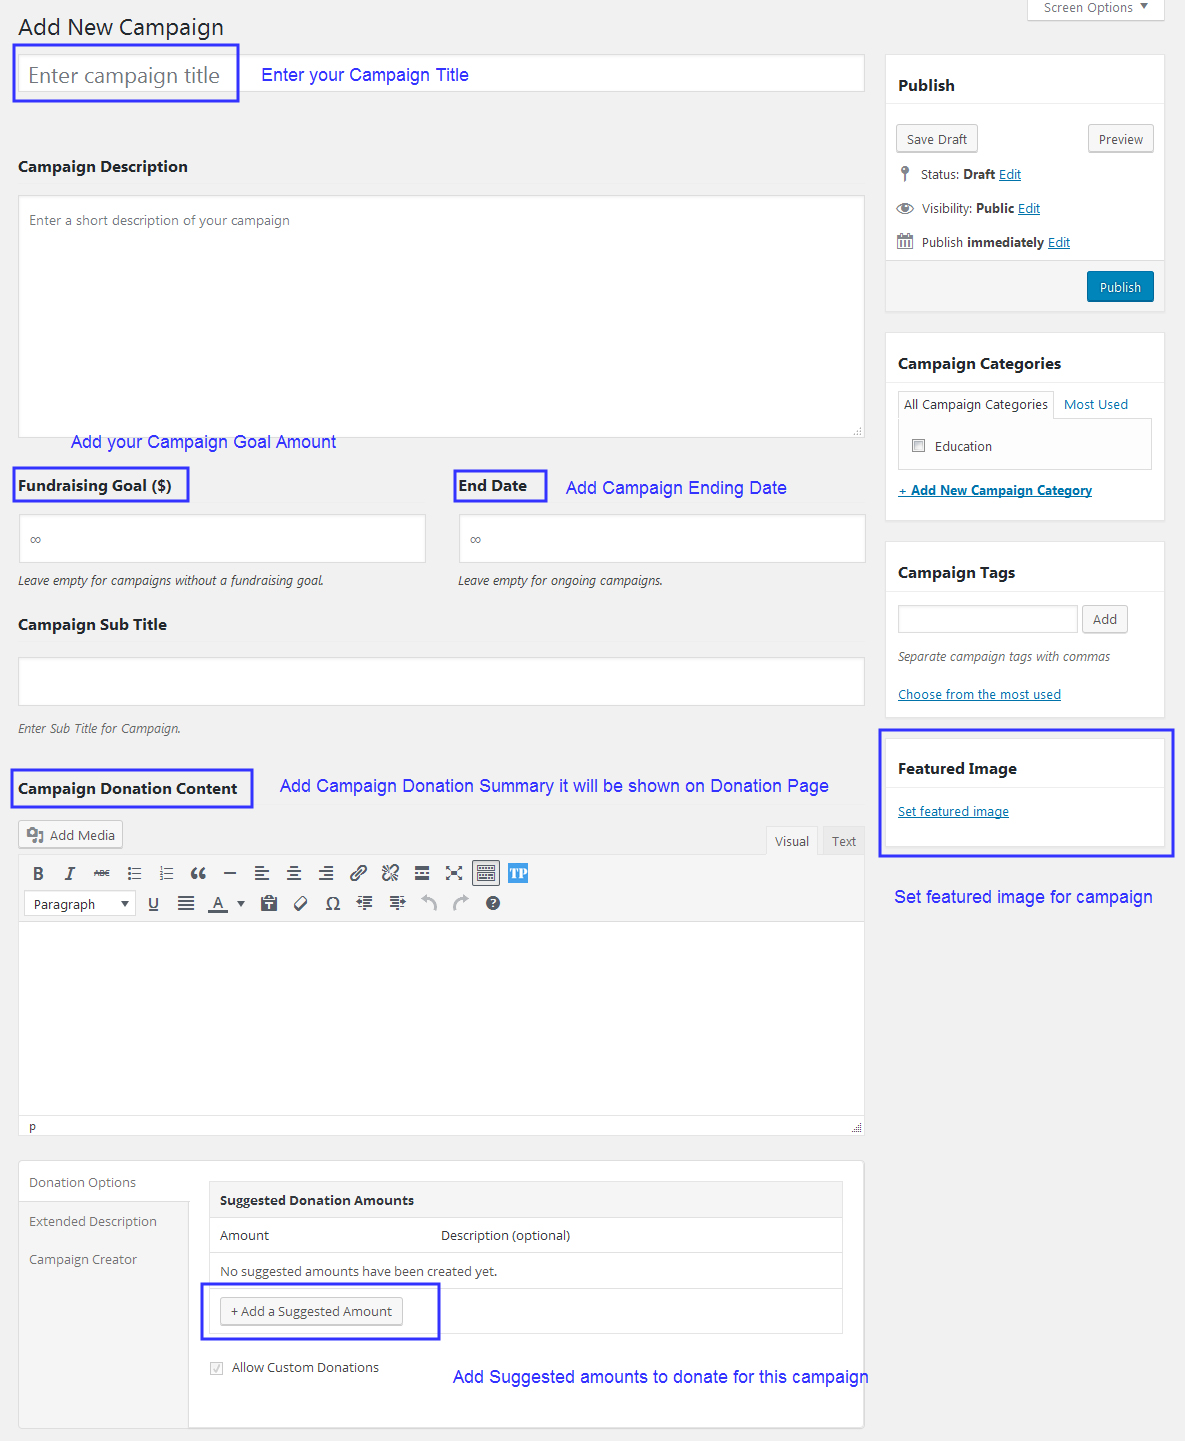1185x1441 pixels.
Task: Click the text color A swatch
Action: click(x=218, y=903)
